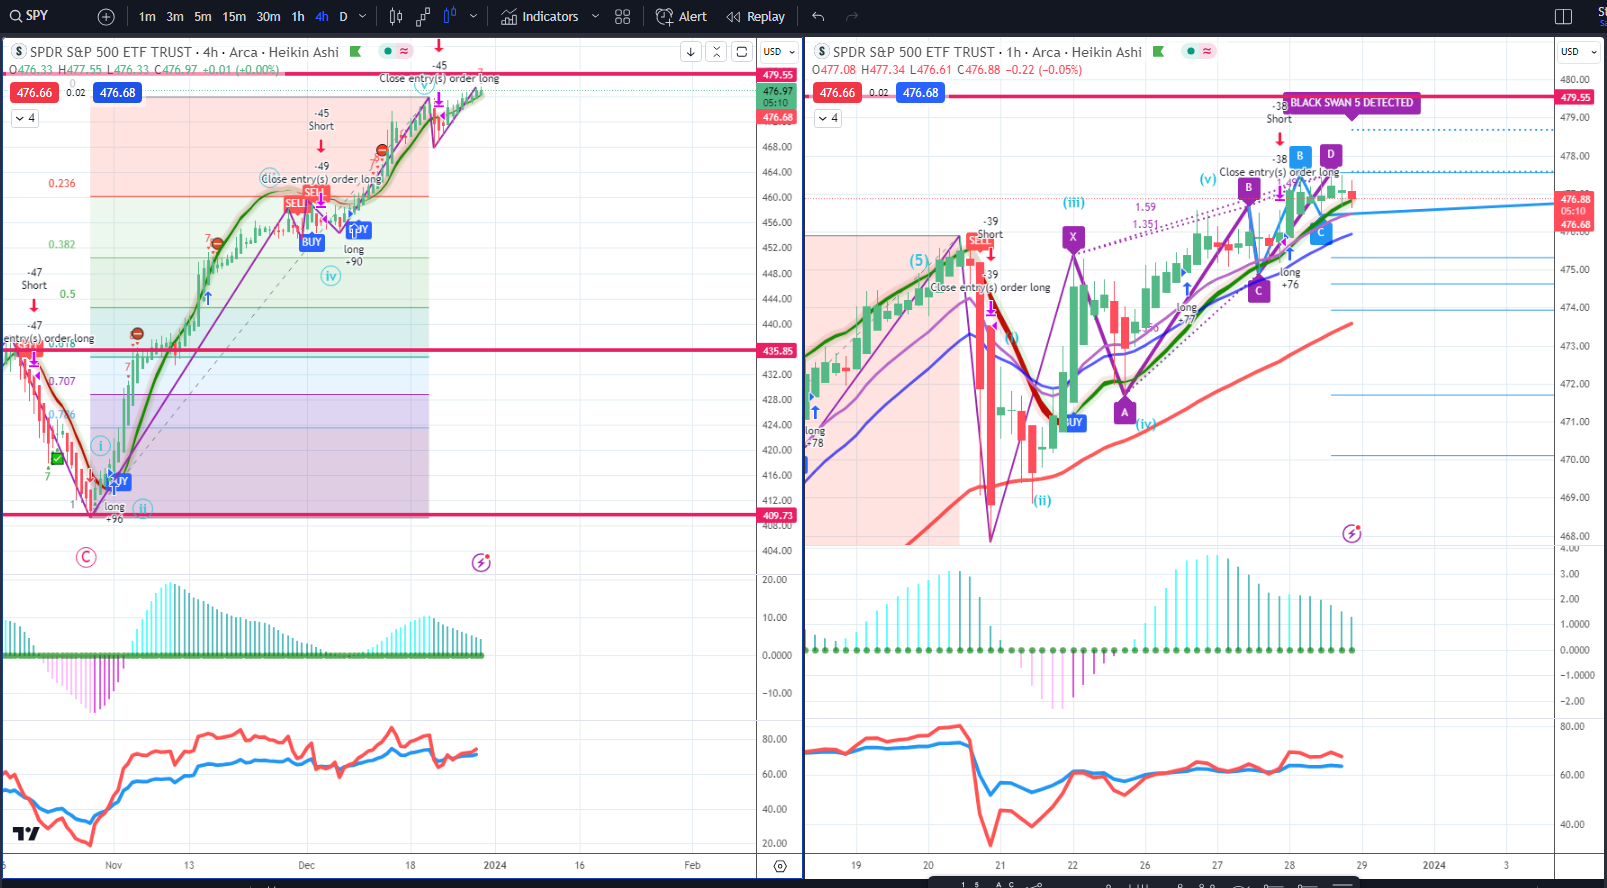Screen dimensions: 1607x888
Task: Select the 3m timeframe
Action: coord(175,17)
